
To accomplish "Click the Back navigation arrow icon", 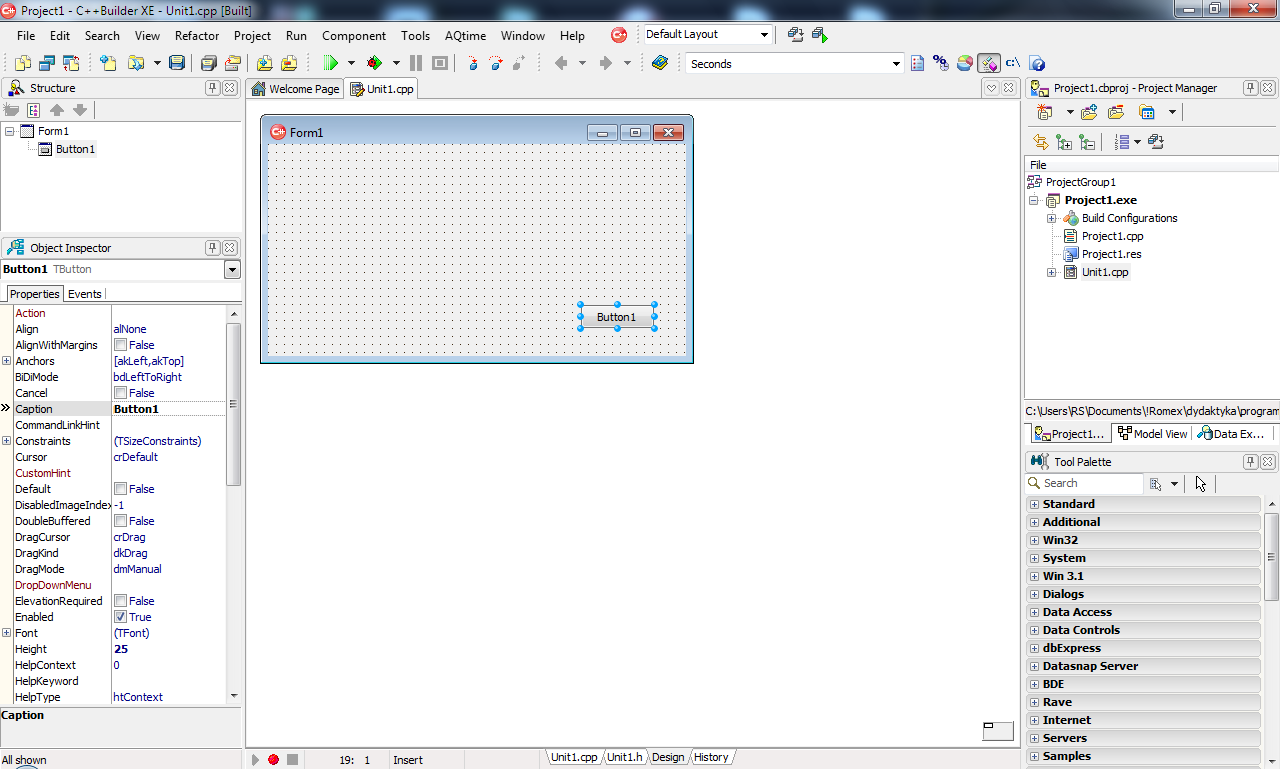I will point(561,63).
